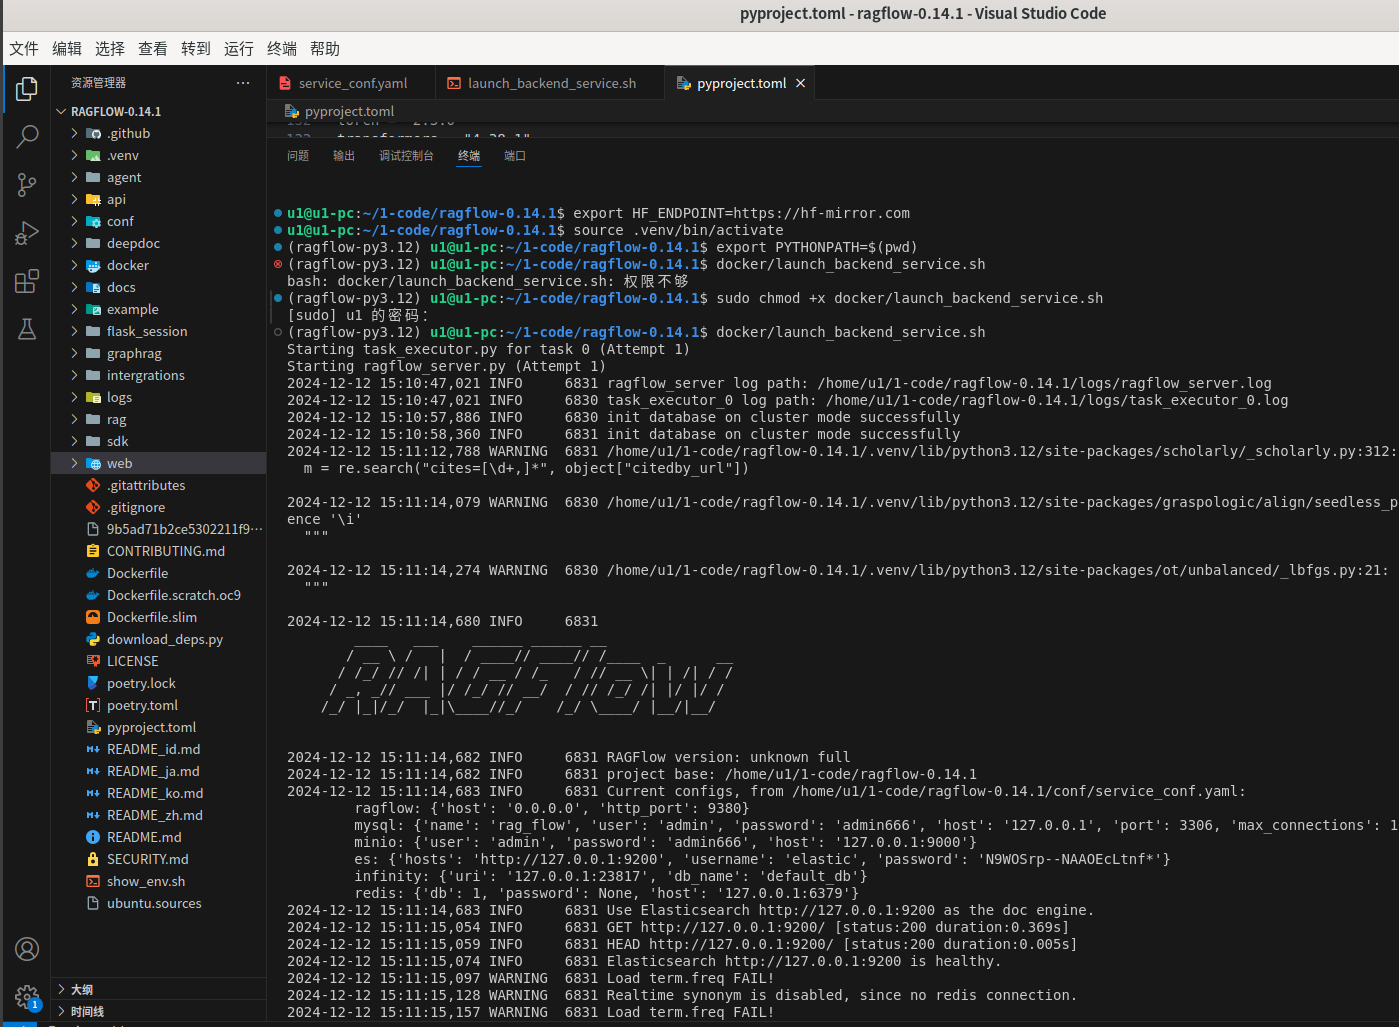Open Source Control view icon
The width and height of the screenshot is (1399, 1027).
tap(27, 184)
